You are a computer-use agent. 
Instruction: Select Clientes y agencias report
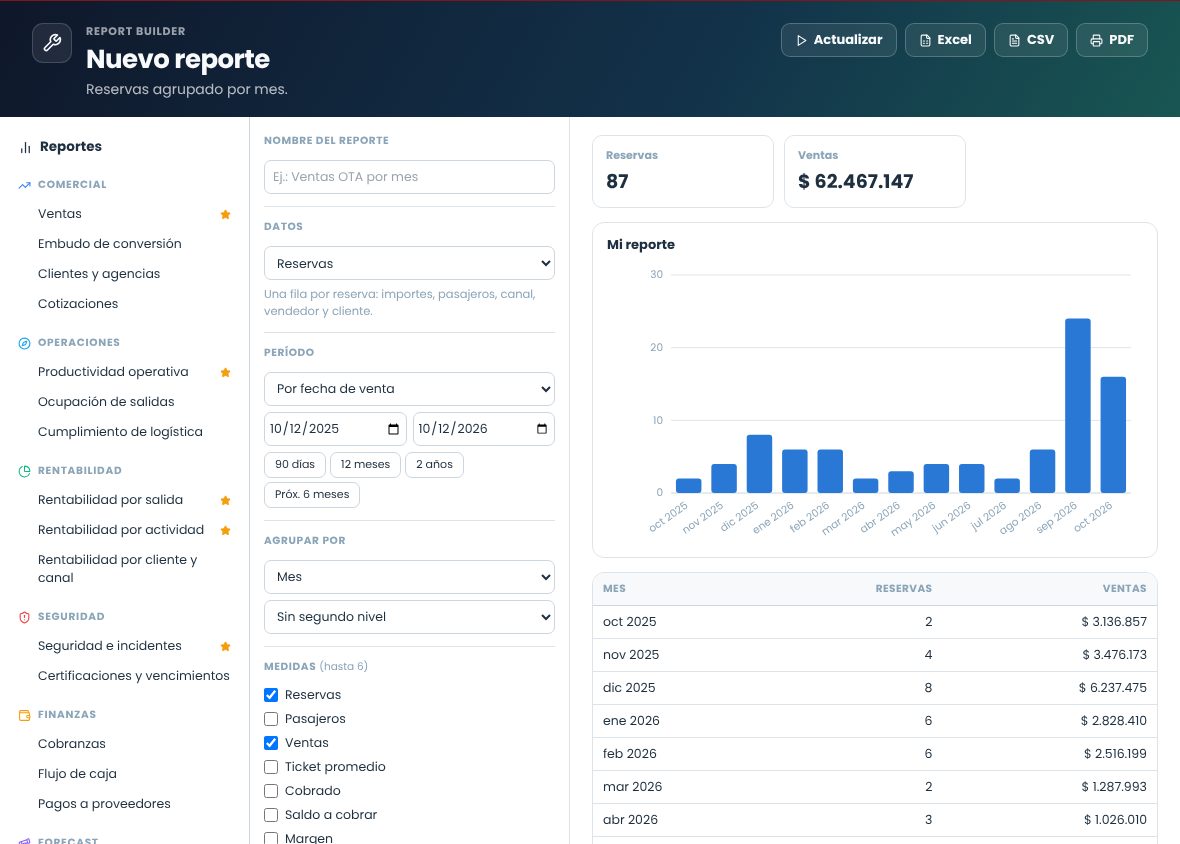point(99,274)
